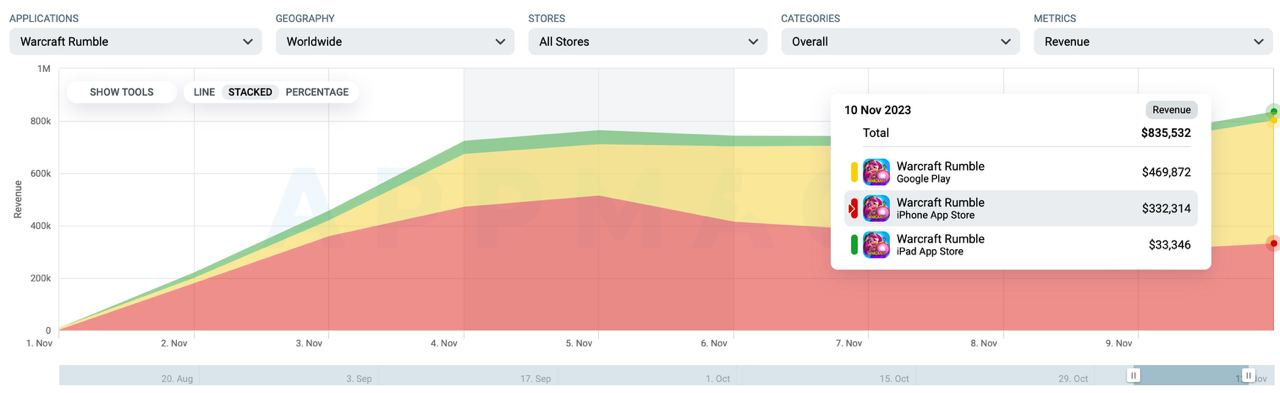
Task: Click the Show Tools button
Action: tap(122, 92)
